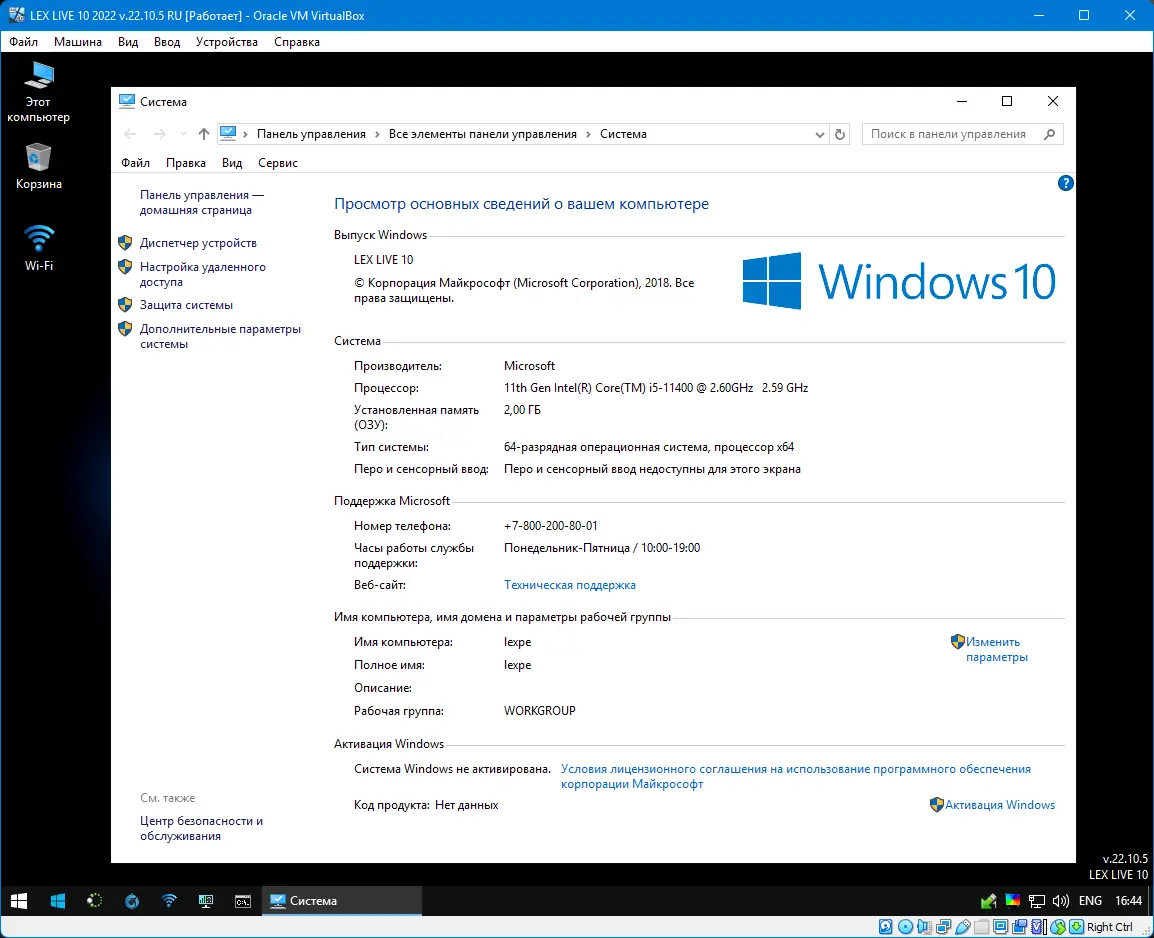This screenshot has width=1154, height=938.
Task: Click Панель управления breadcrumb
Action: coord(311,134)
